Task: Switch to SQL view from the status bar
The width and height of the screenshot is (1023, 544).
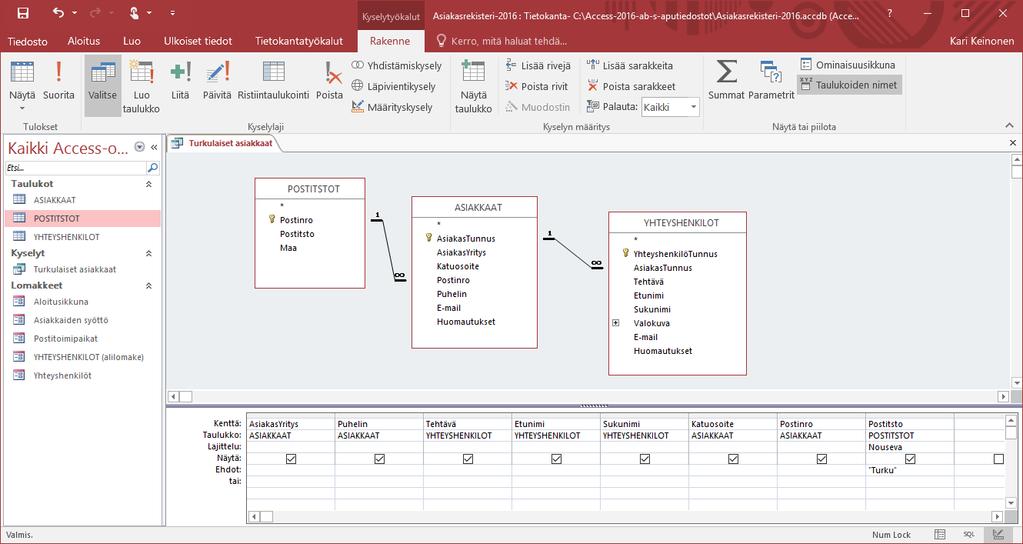Action: tap(969, 534)
